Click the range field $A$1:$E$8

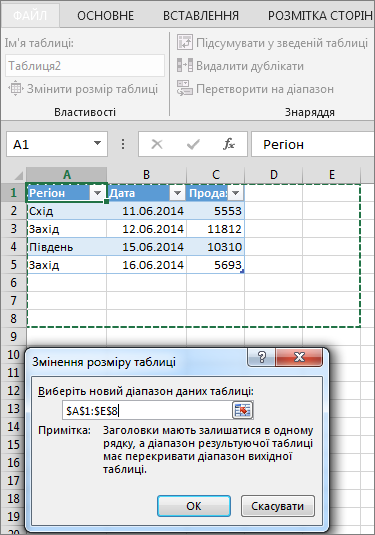147,411
